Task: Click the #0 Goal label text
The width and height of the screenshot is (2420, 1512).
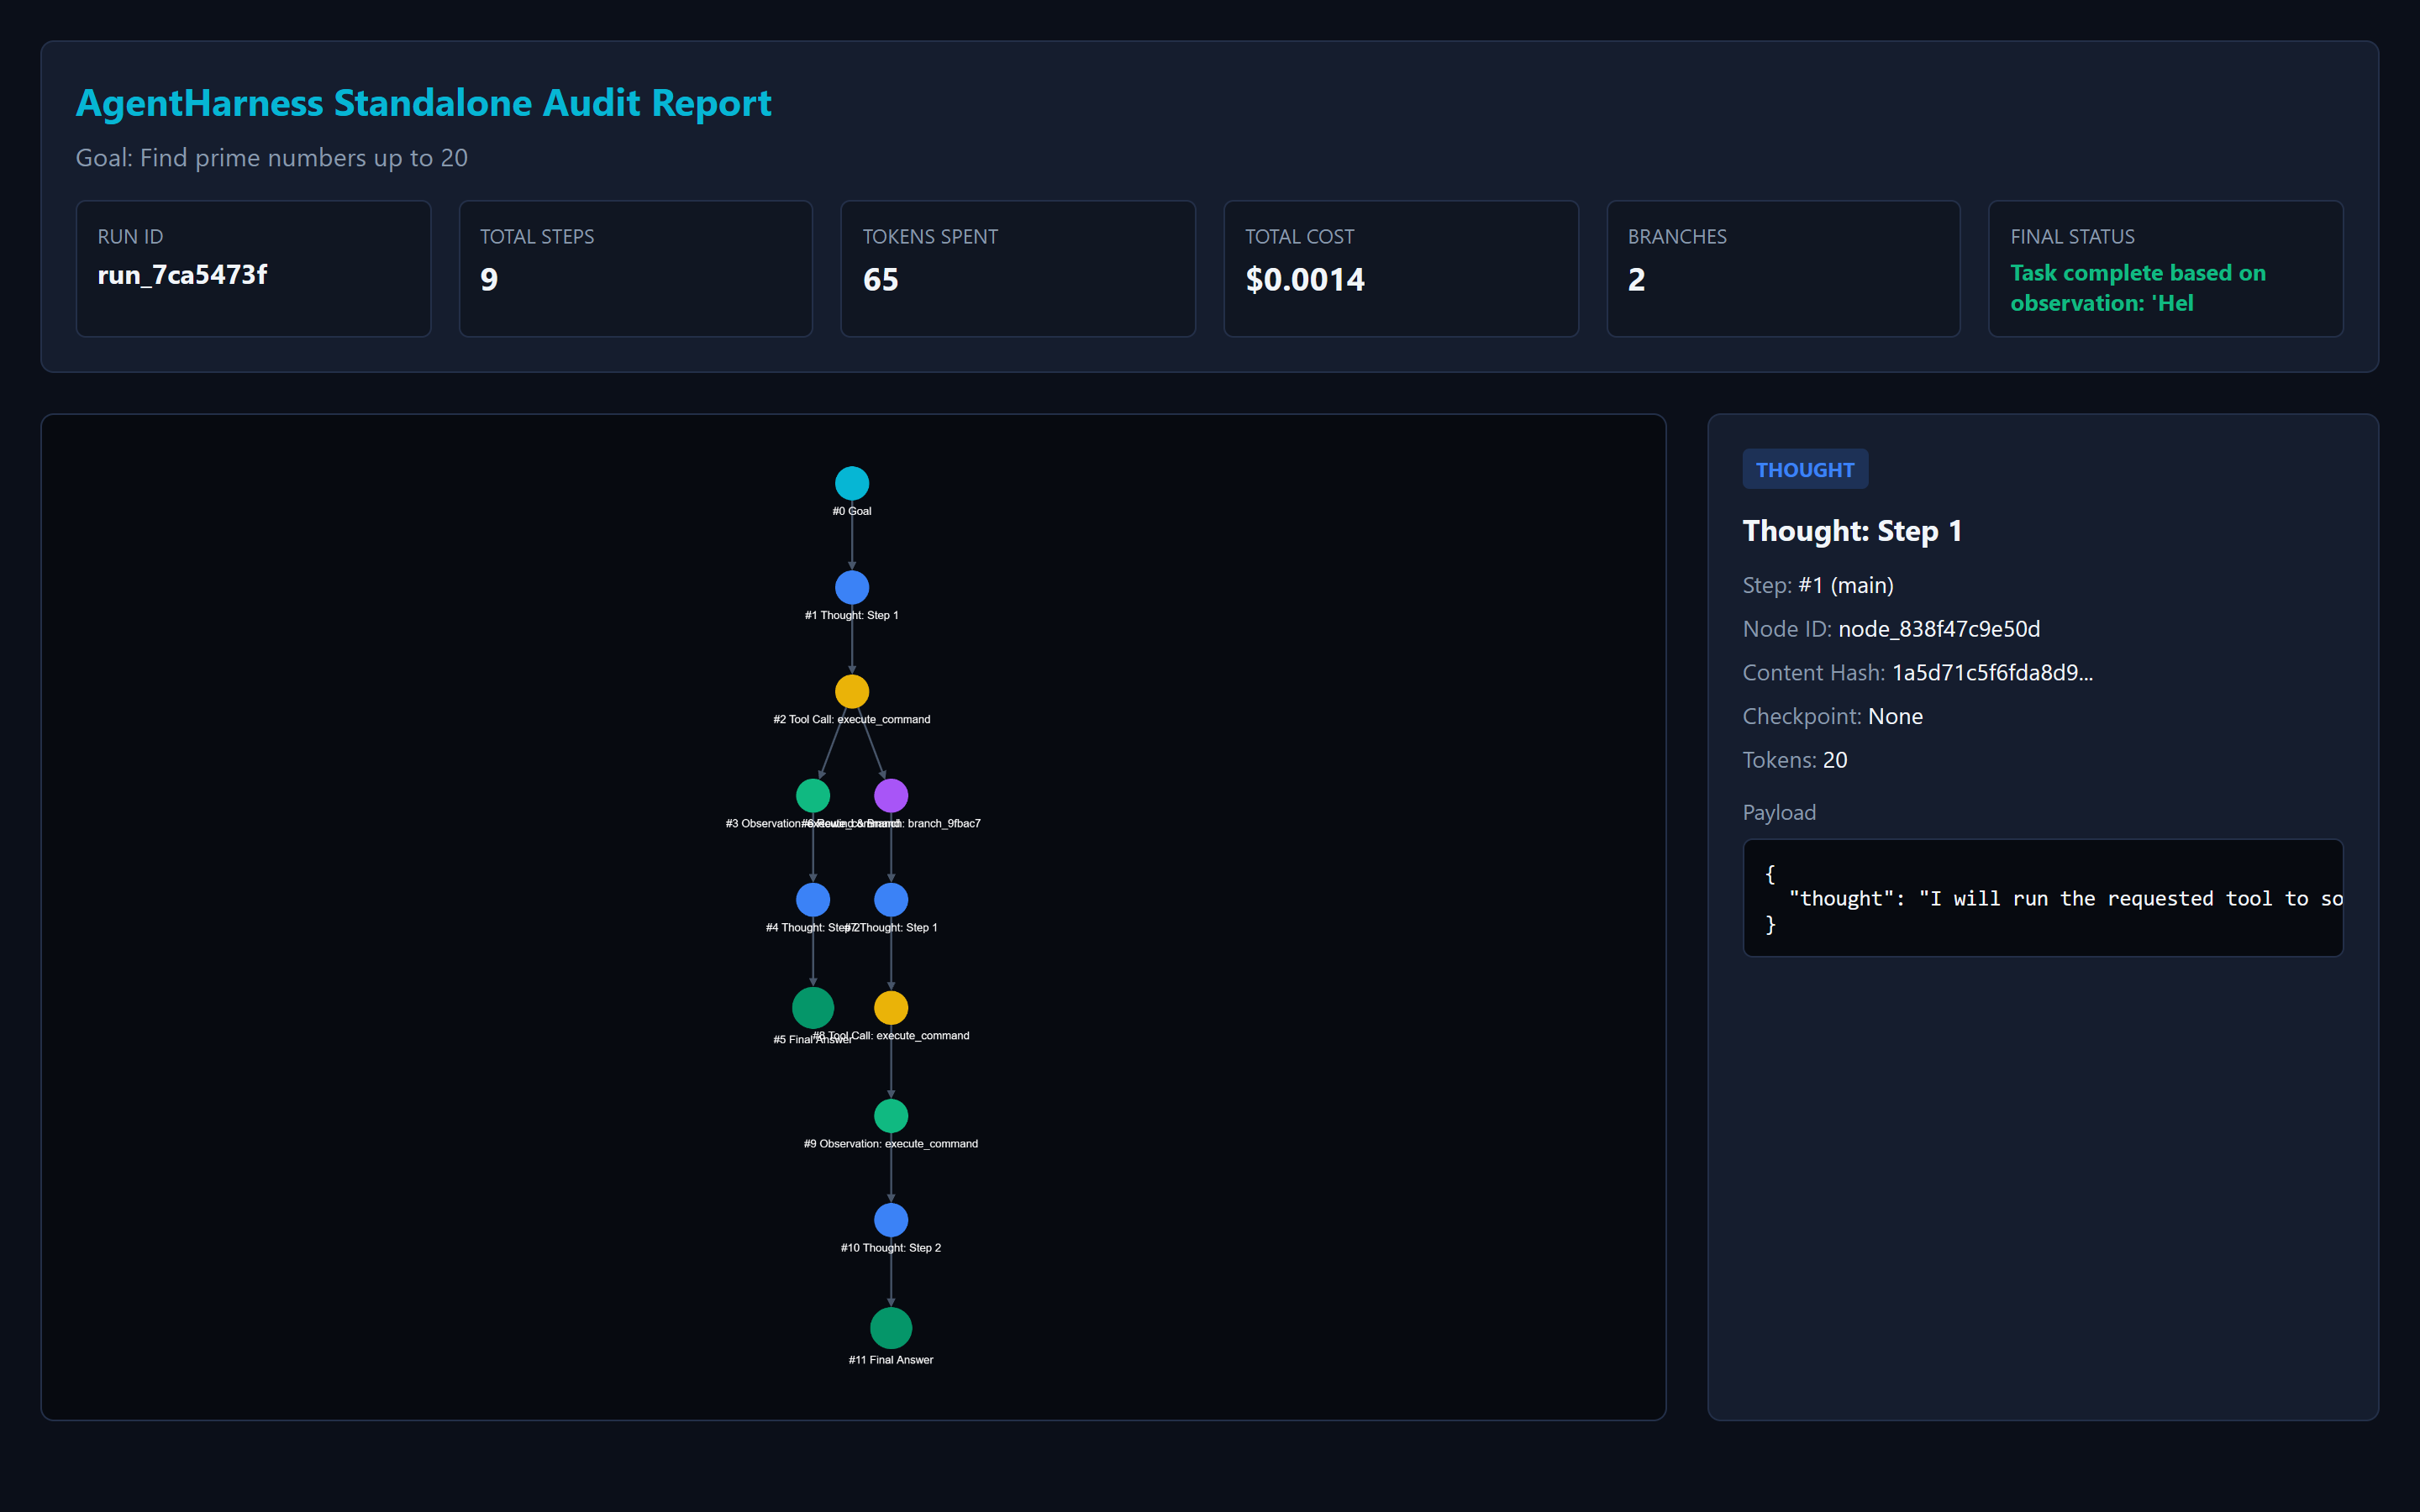Action: coord(852,511)
